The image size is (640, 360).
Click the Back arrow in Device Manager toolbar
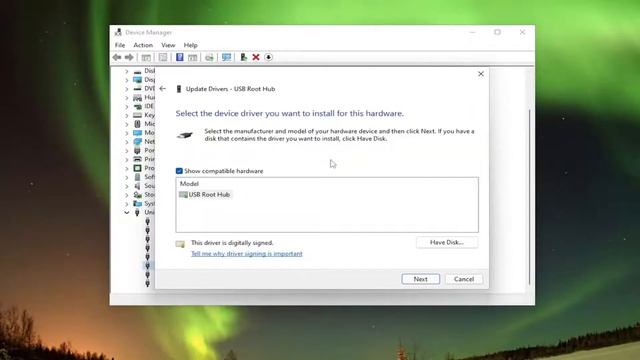(117, 57)
